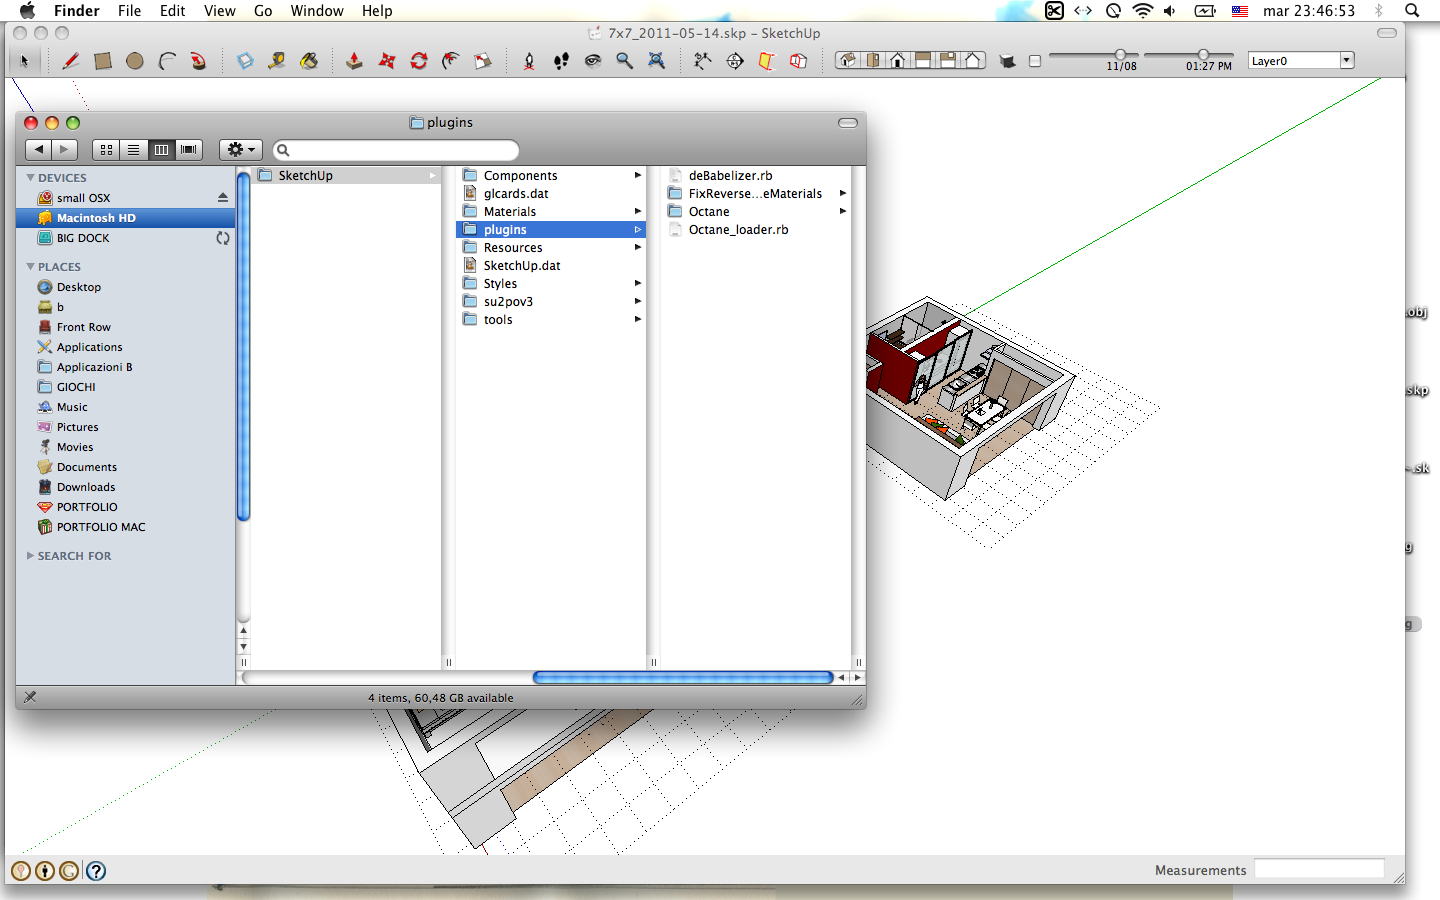Switch Finder to column view
This screenshot has height=900, width=1440.
[x=161, y=150]
